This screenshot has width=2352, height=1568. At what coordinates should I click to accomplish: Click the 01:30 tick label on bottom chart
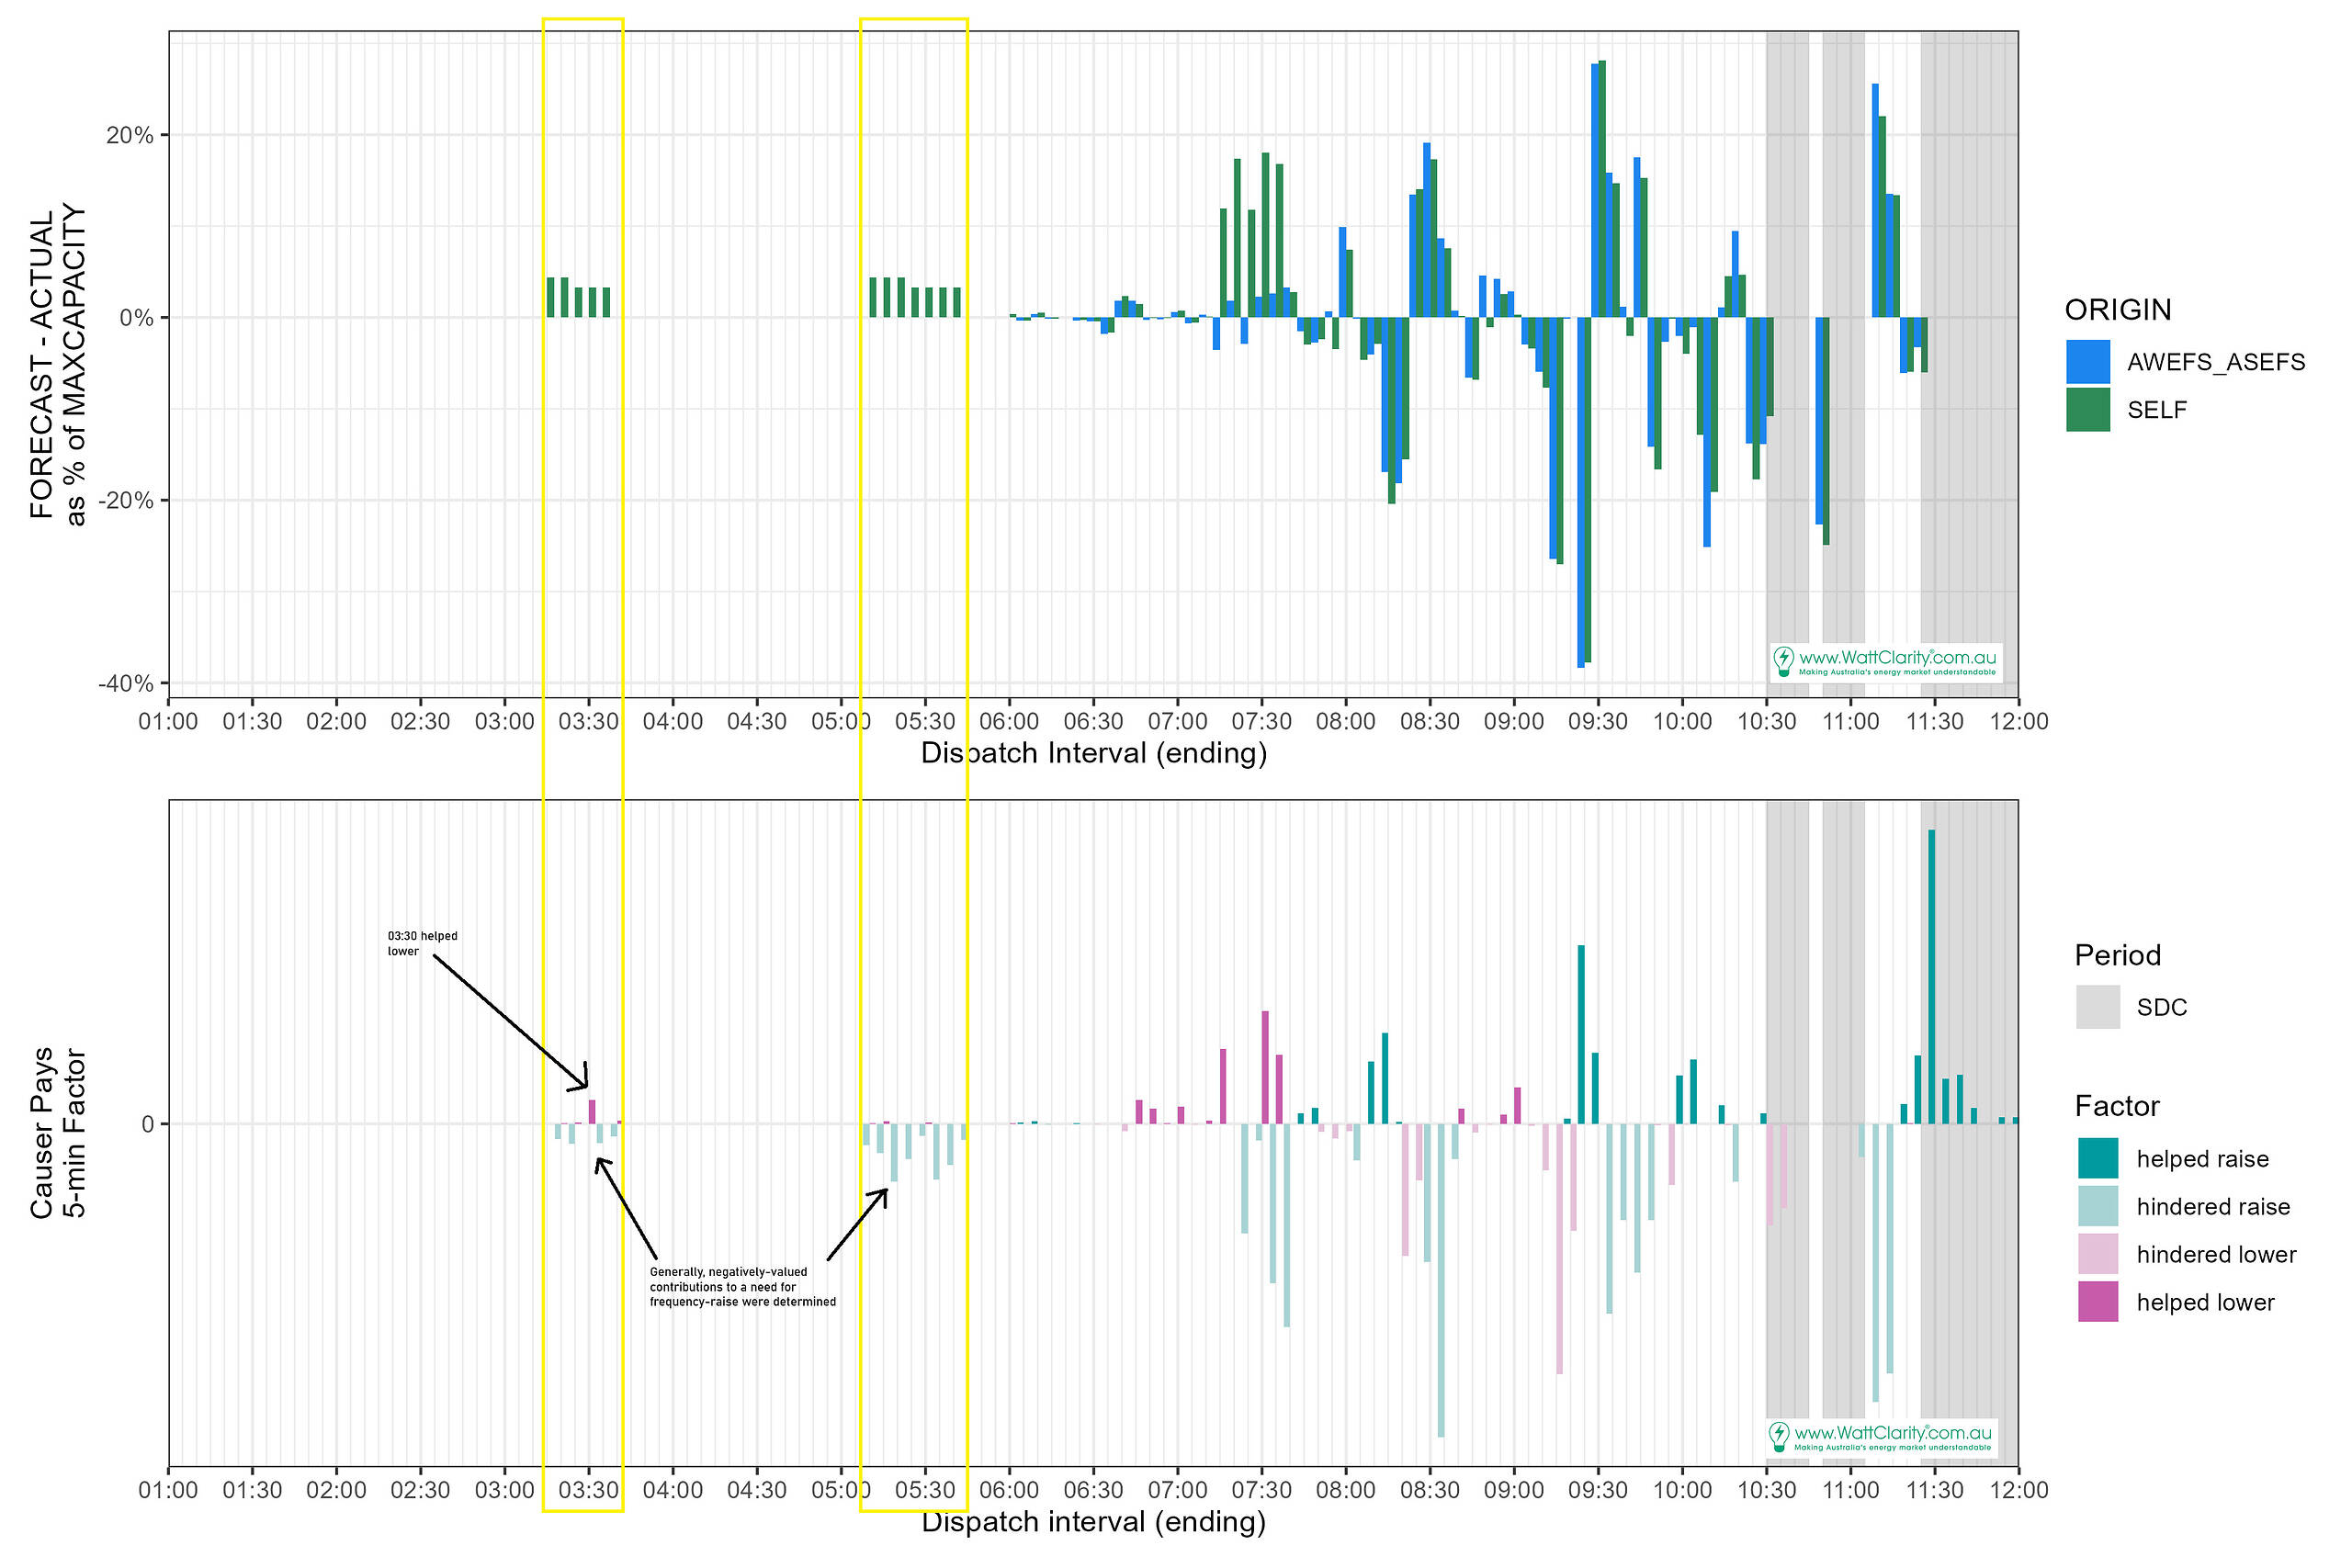[252, 1490]
